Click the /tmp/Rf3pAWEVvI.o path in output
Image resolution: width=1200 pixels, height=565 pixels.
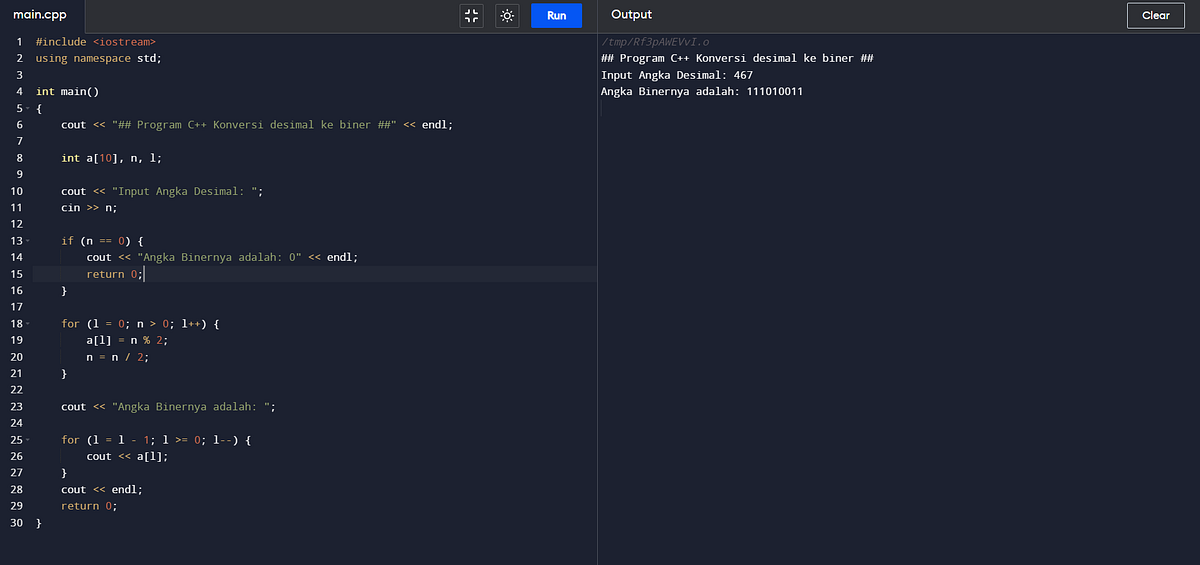tap(655, 42)
